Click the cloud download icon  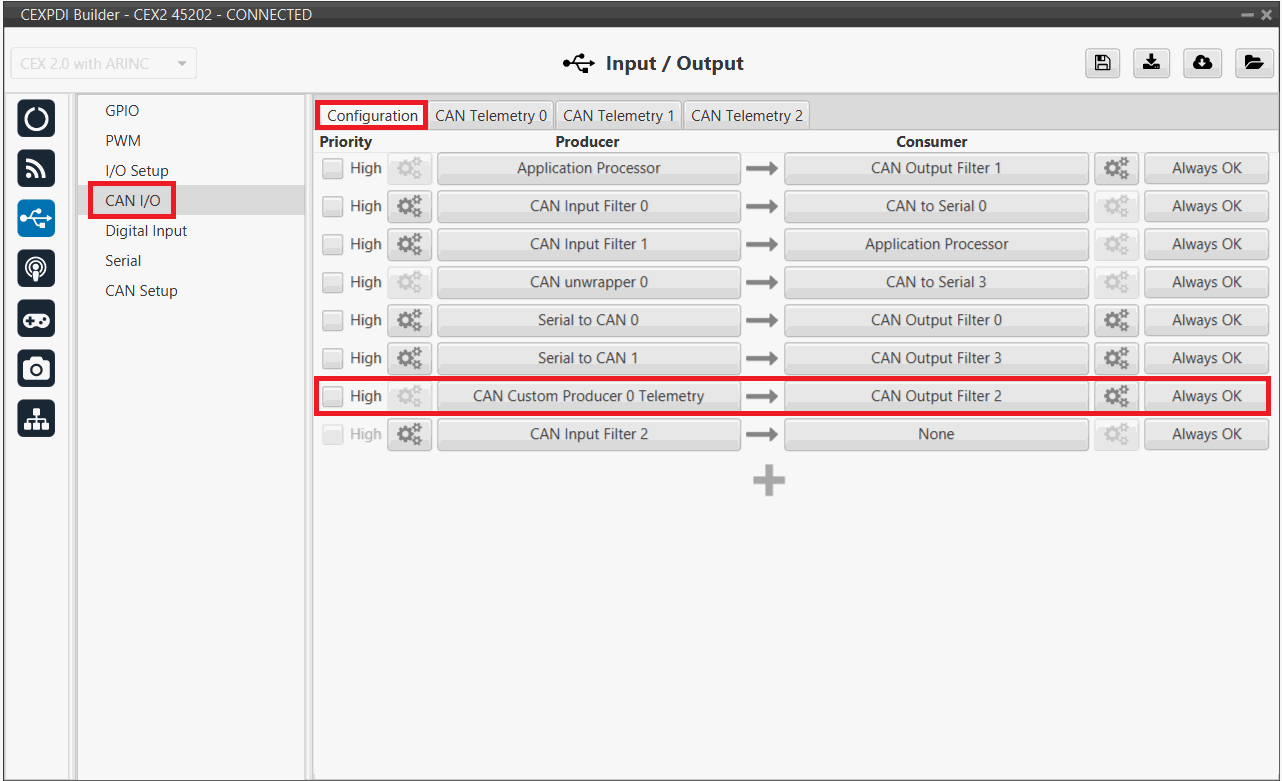1202,63
